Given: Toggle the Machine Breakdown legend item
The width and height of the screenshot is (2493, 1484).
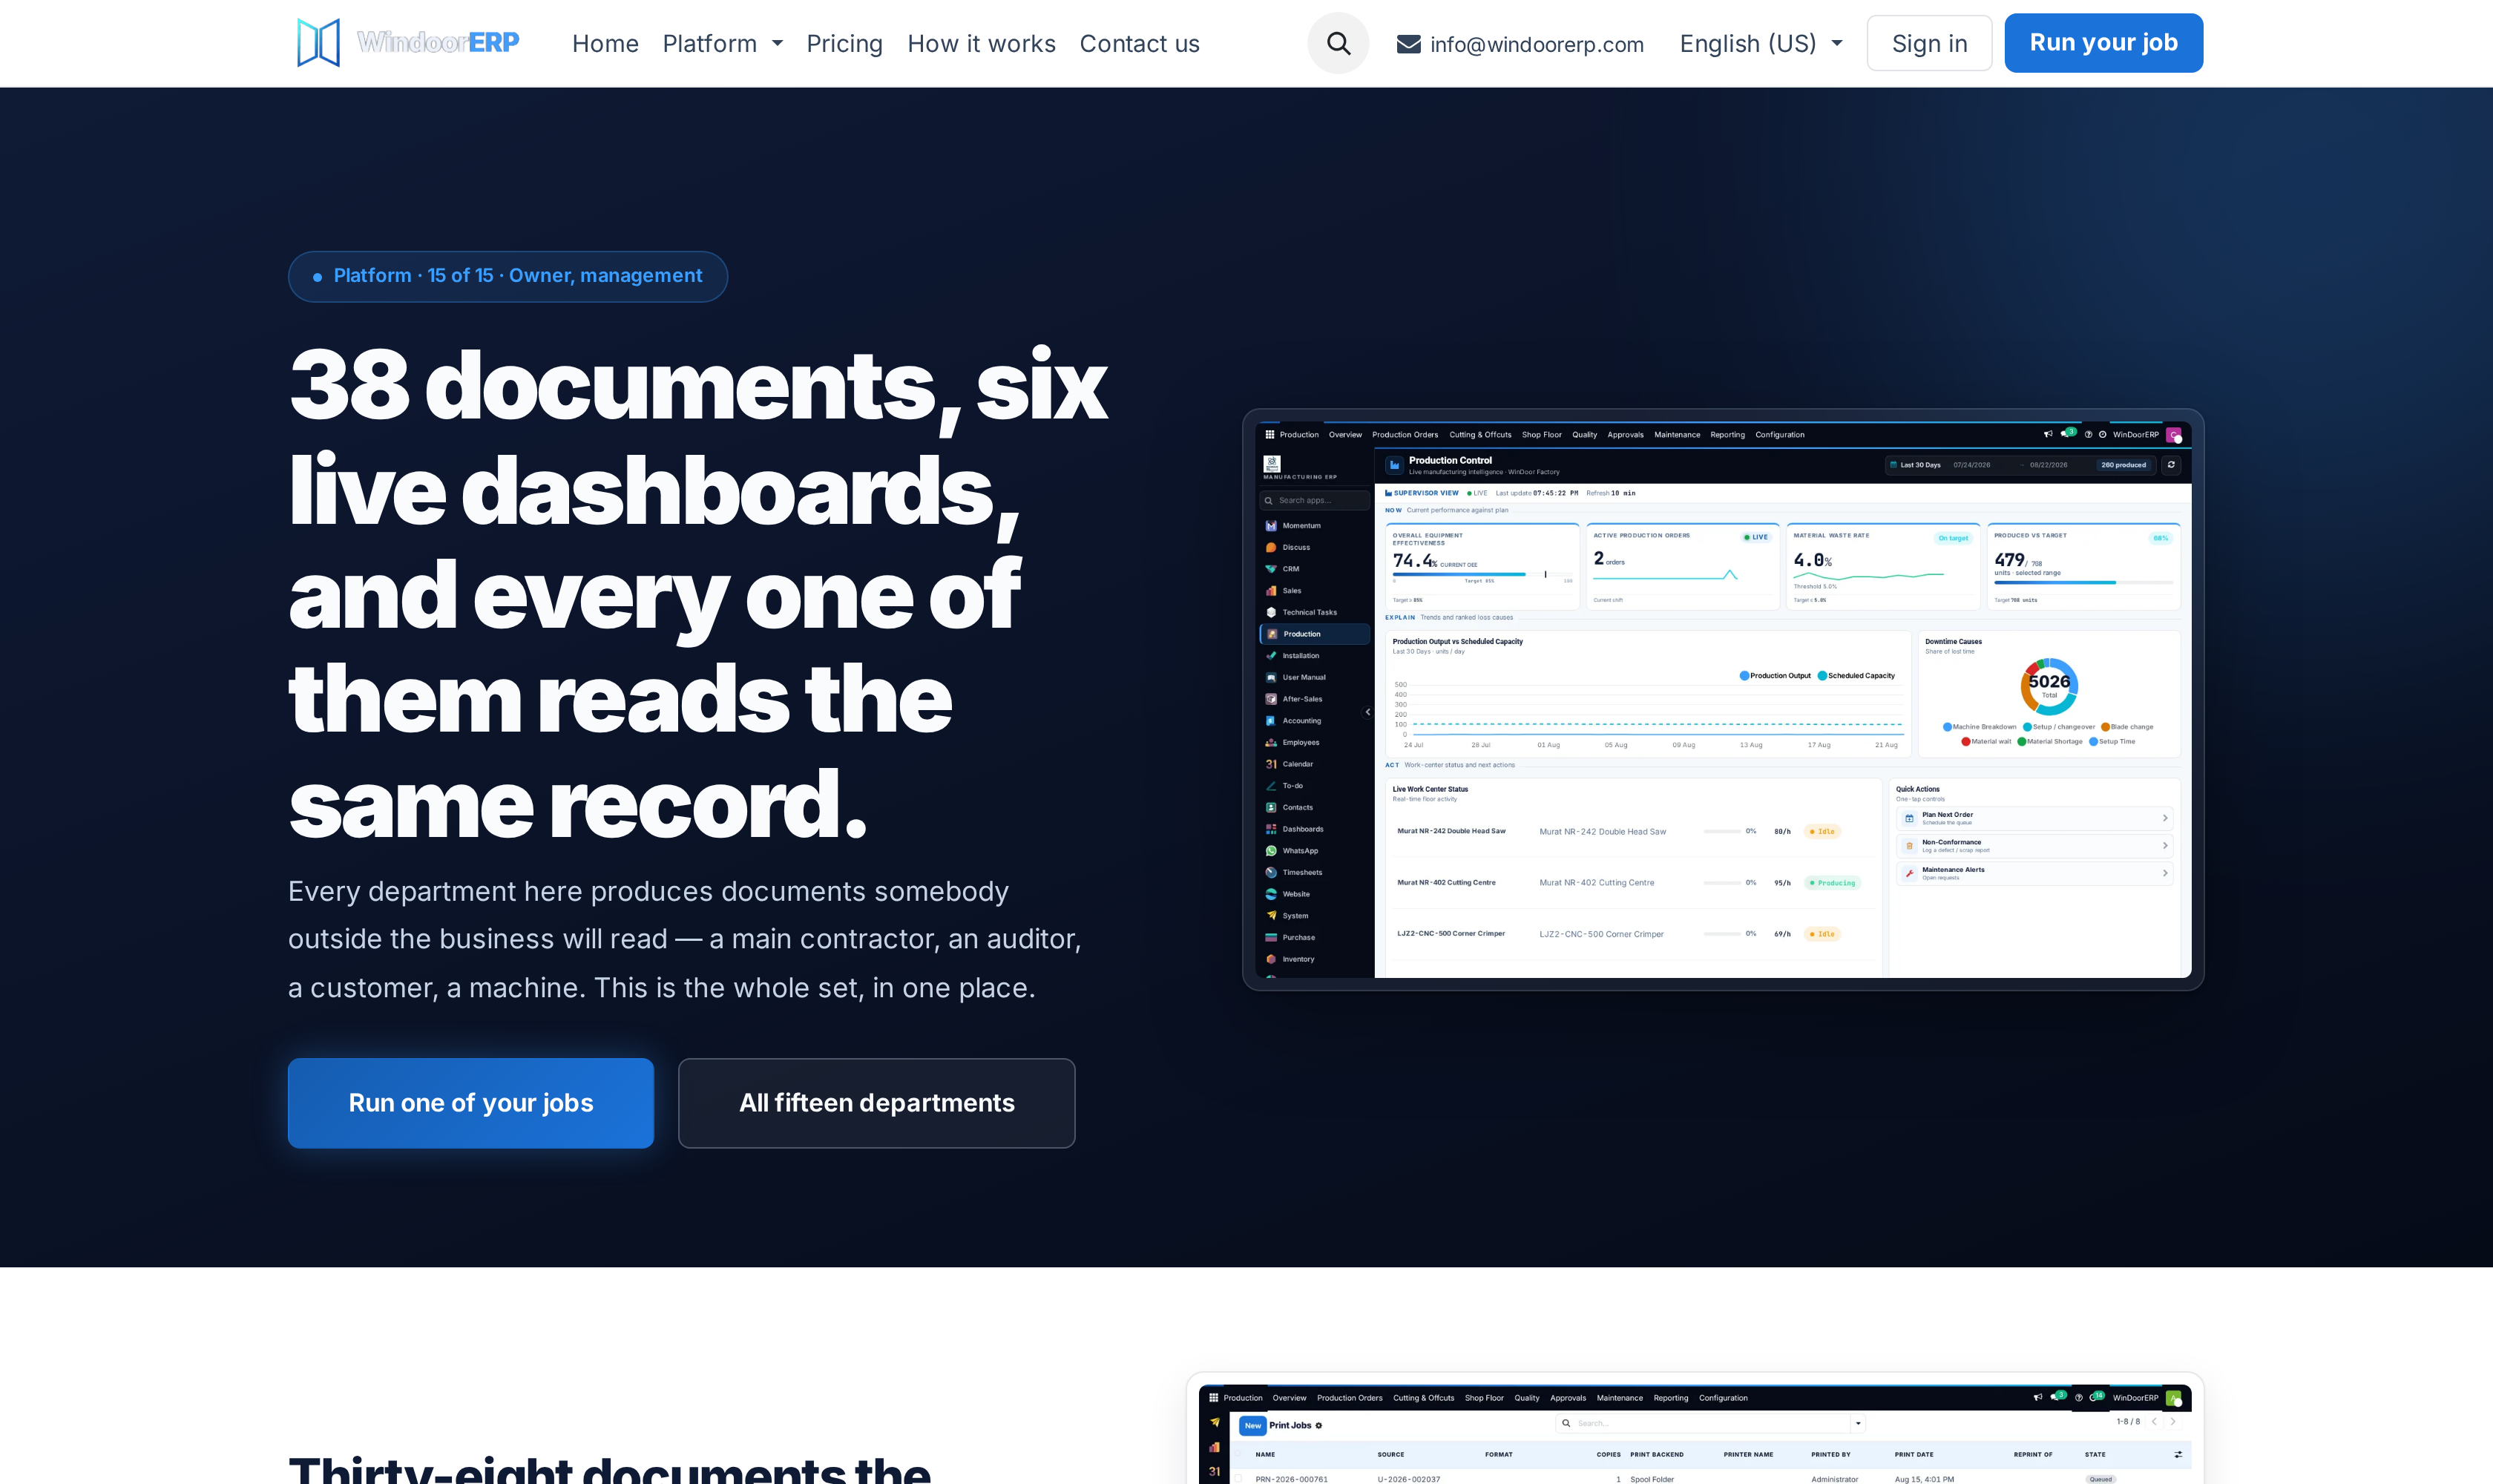Looking at the screenshot, I should point(1979,727).
